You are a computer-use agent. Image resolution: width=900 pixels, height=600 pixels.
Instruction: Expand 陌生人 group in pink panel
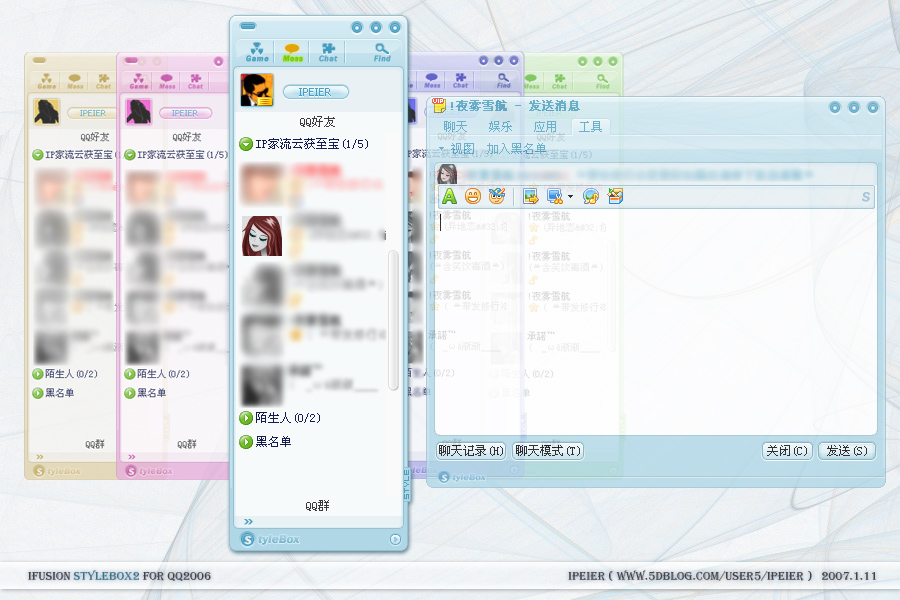pos(130,374)
